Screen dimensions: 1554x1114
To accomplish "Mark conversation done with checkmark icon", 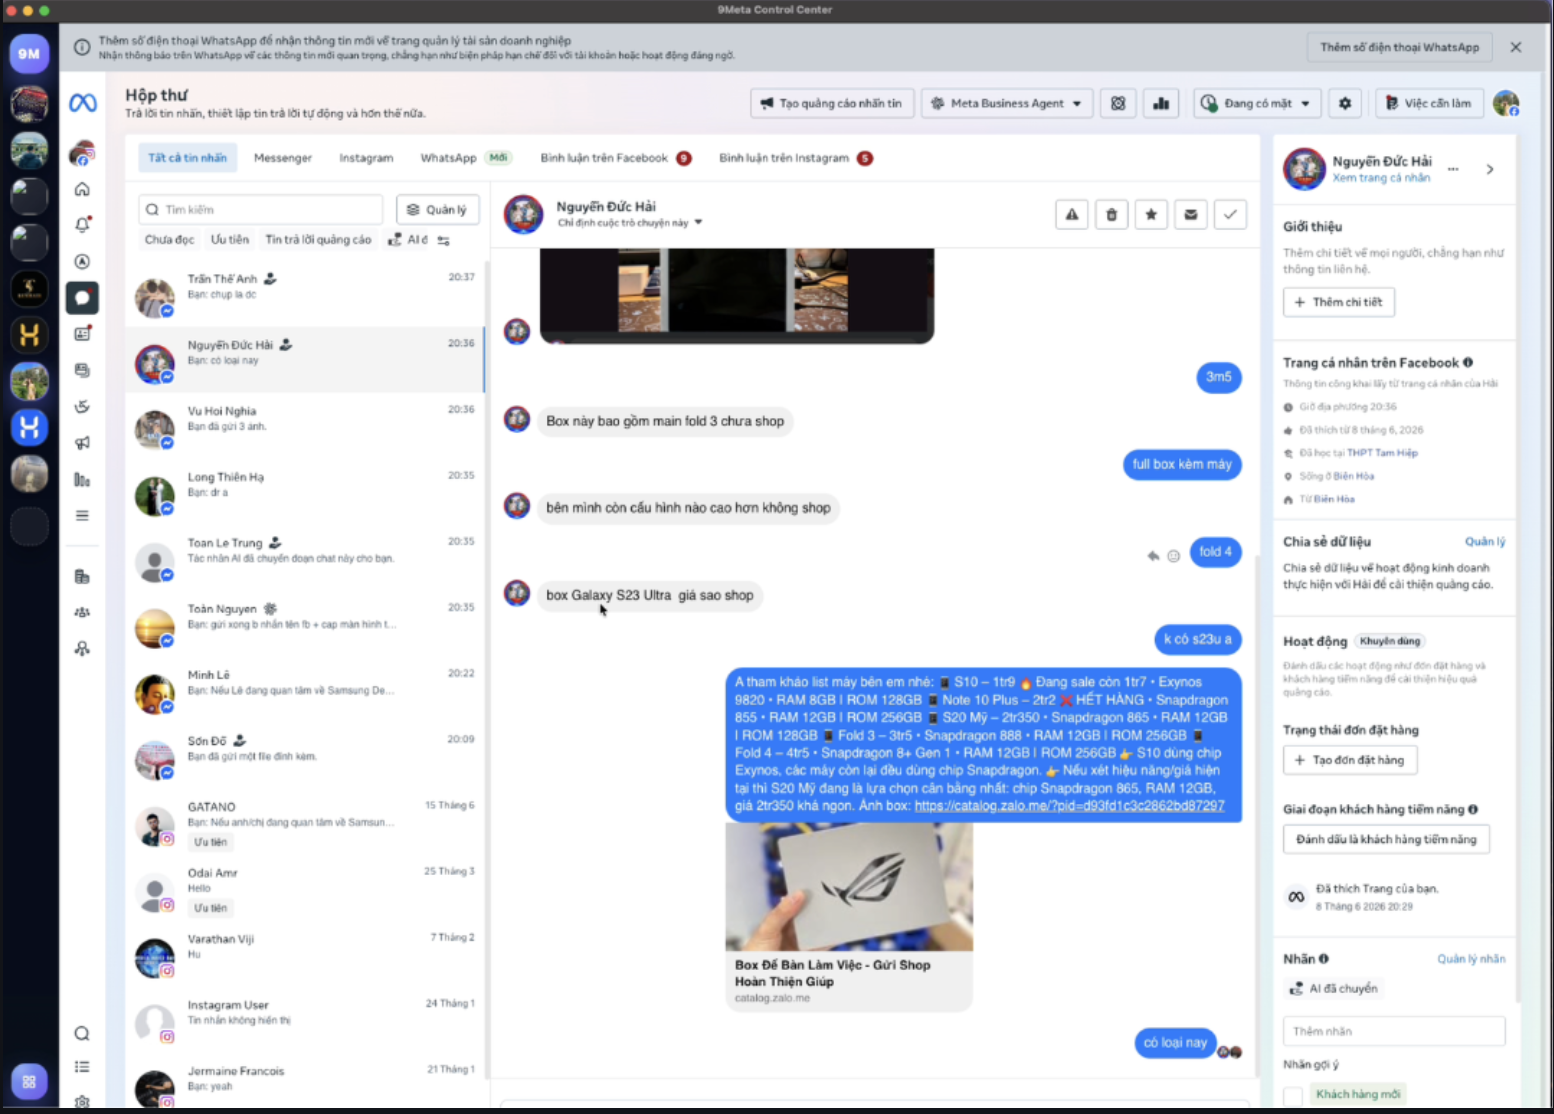I will 1230,214.
